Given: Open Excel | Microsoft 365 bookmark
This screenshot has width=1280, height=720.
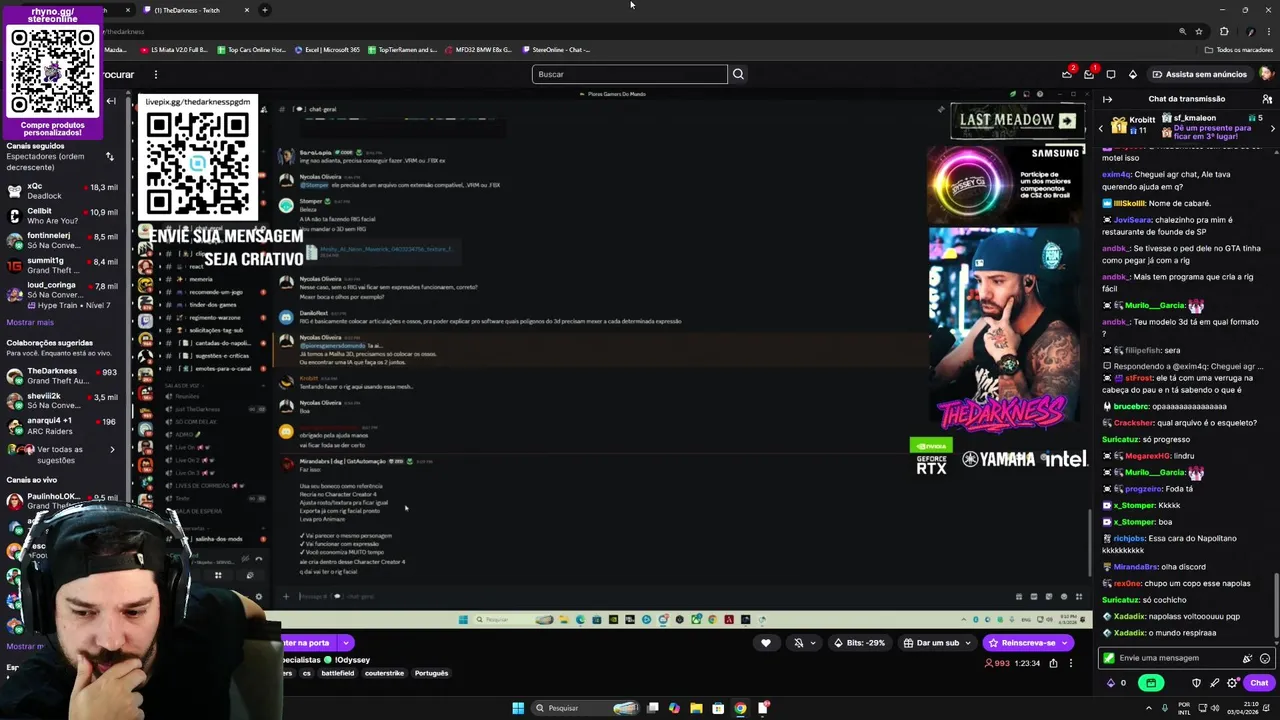Looking at the screenshot, I should click(327, 49).
